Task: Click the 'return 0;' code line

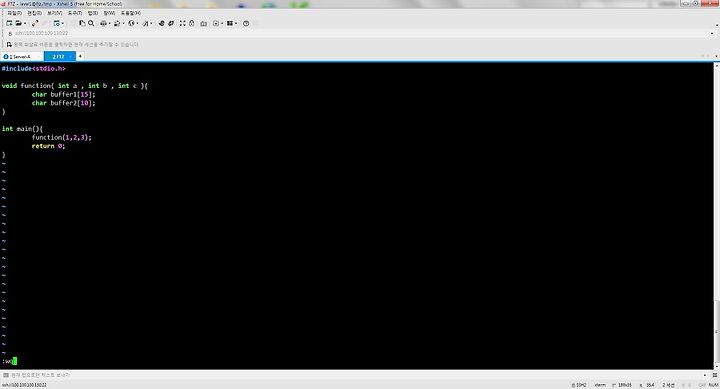Action: tap(48, 146)
